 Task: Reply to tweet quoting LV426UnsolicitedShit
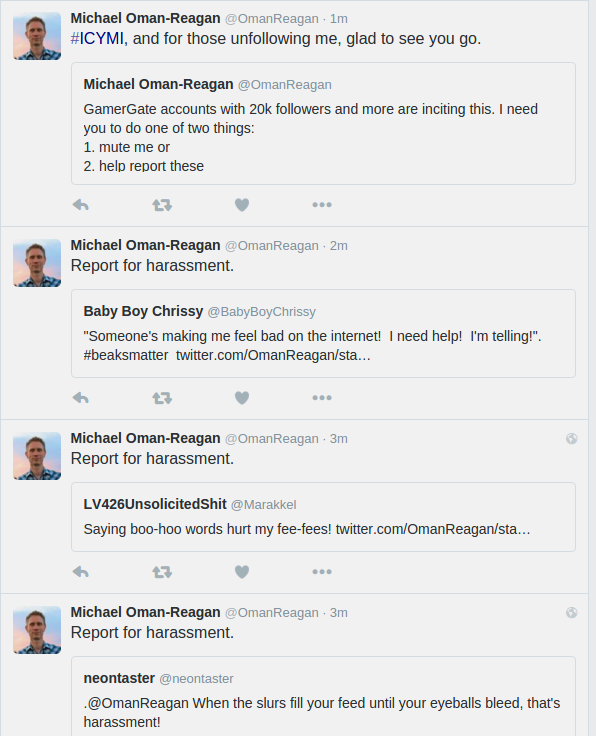click(81, 572)
